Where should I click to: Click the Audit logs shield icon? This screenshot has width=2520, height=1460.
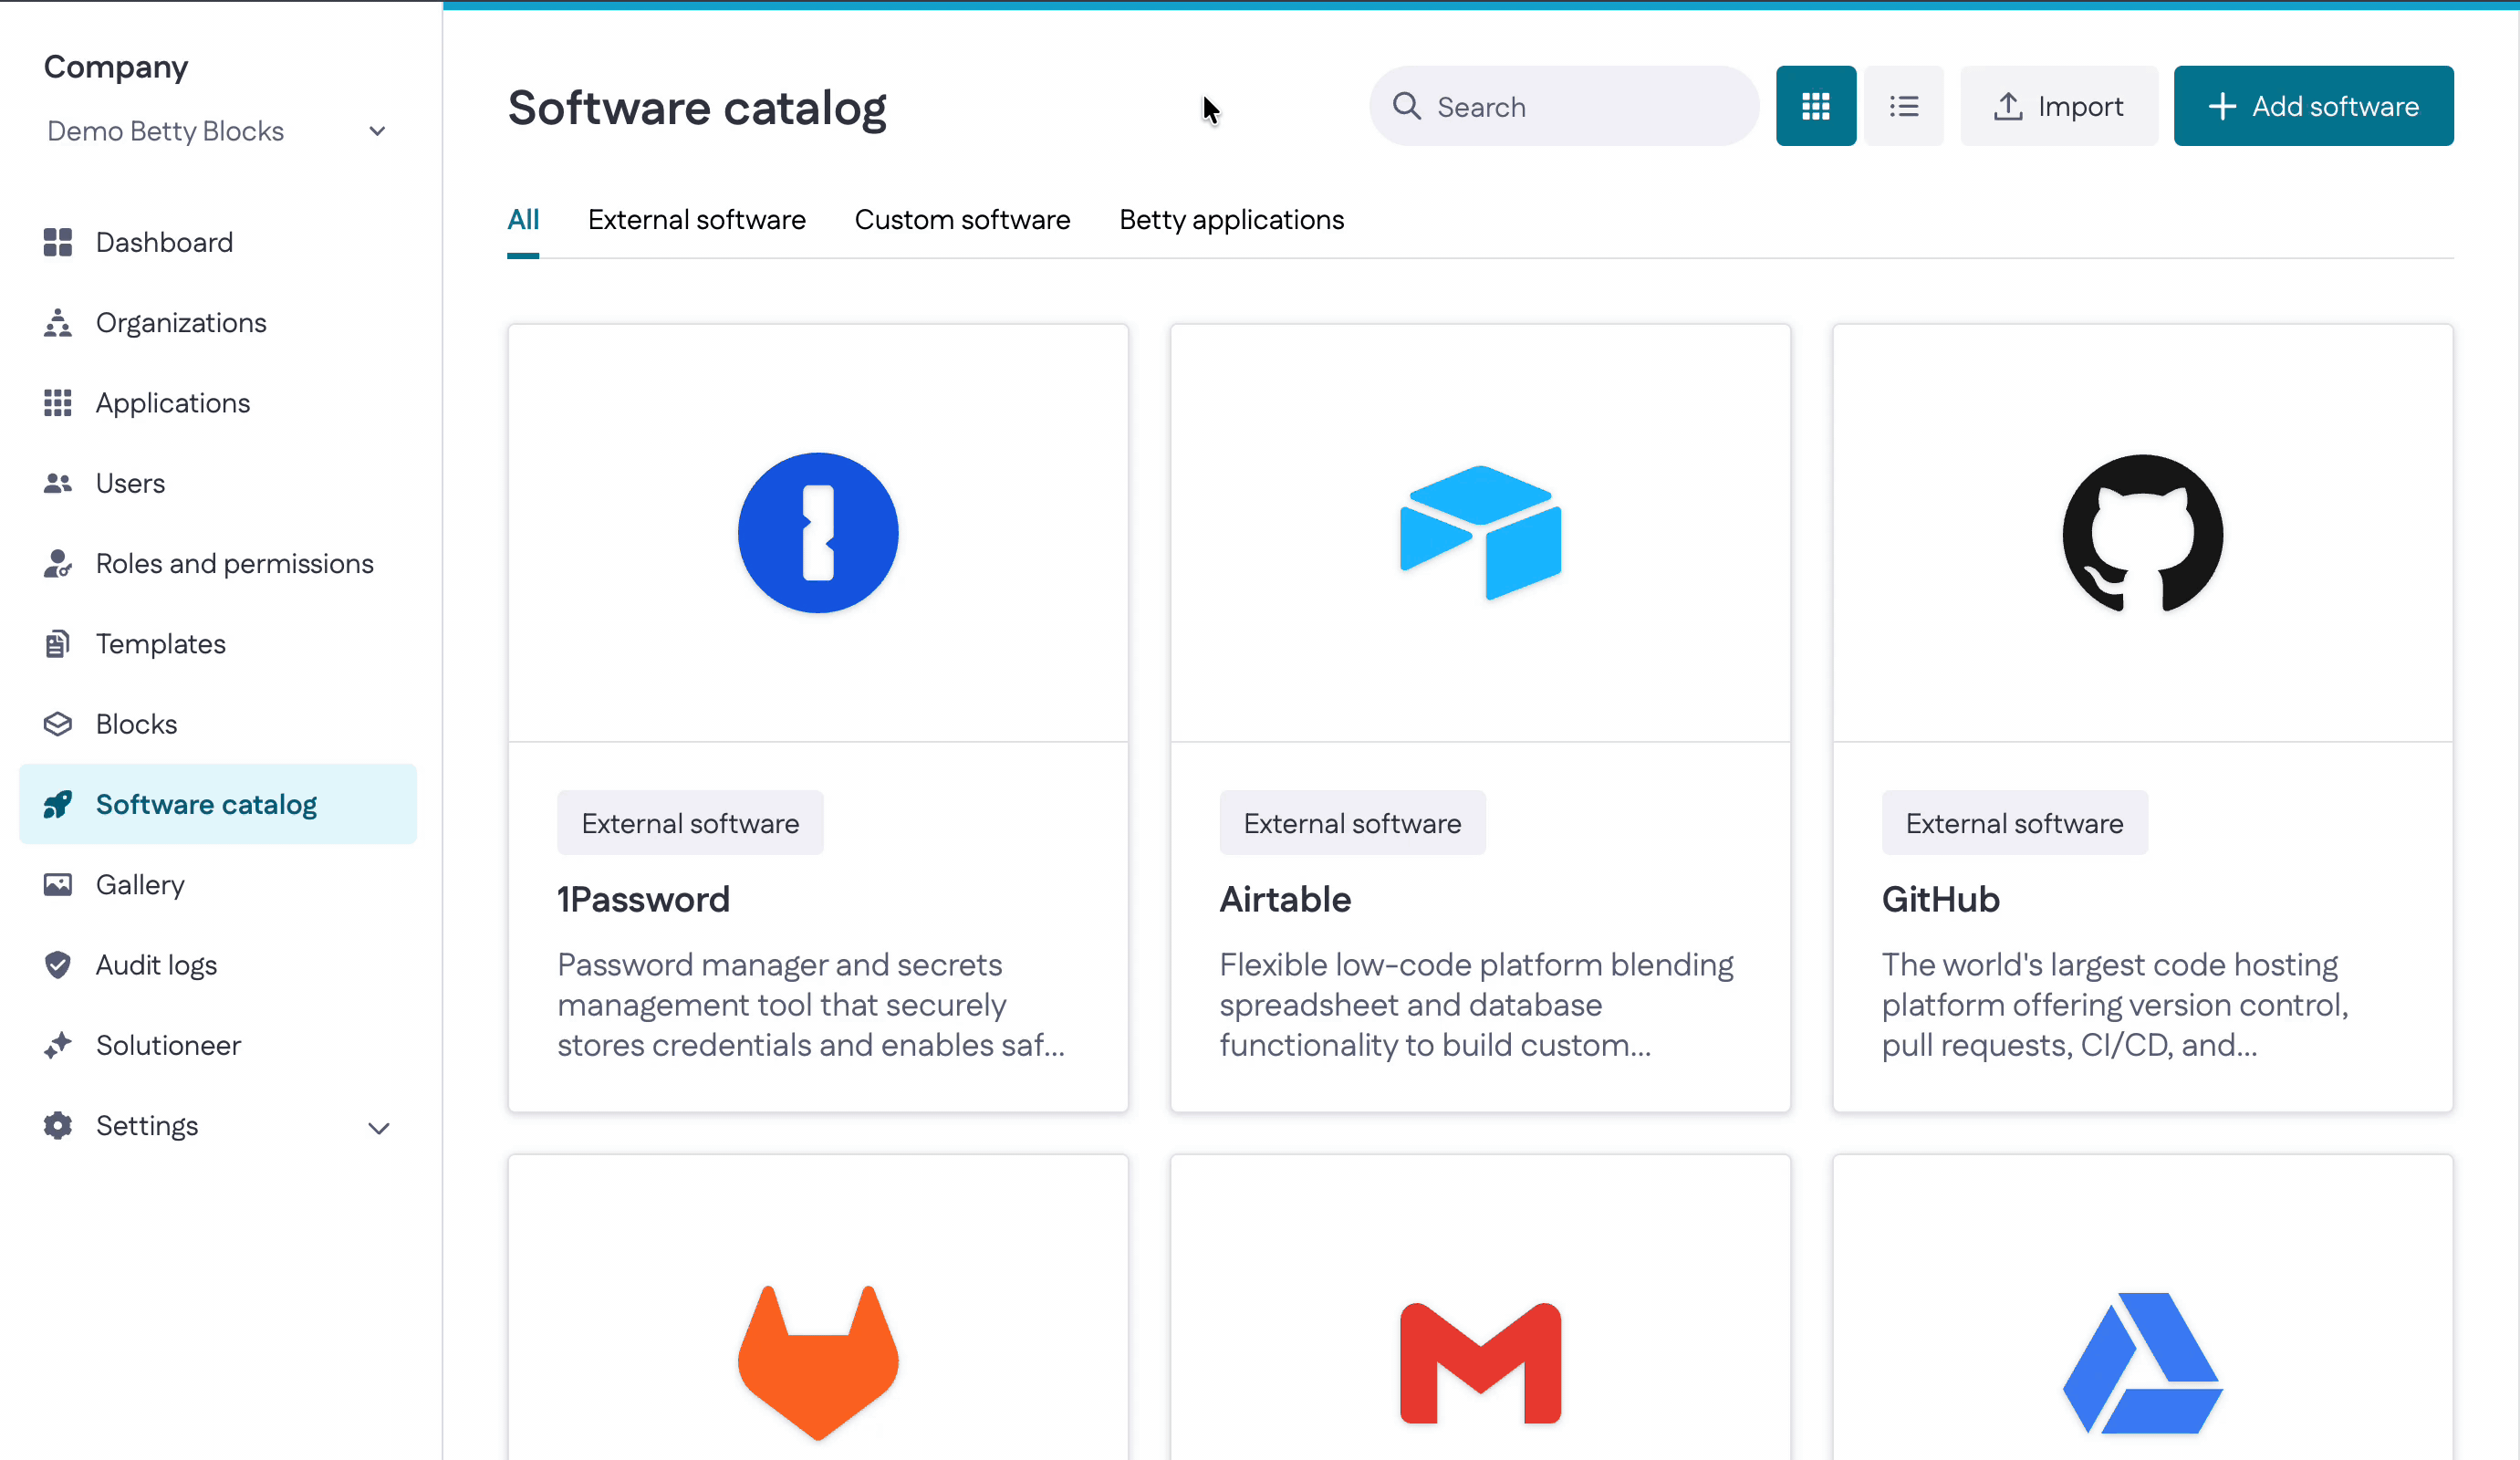[x=58, y=965]
